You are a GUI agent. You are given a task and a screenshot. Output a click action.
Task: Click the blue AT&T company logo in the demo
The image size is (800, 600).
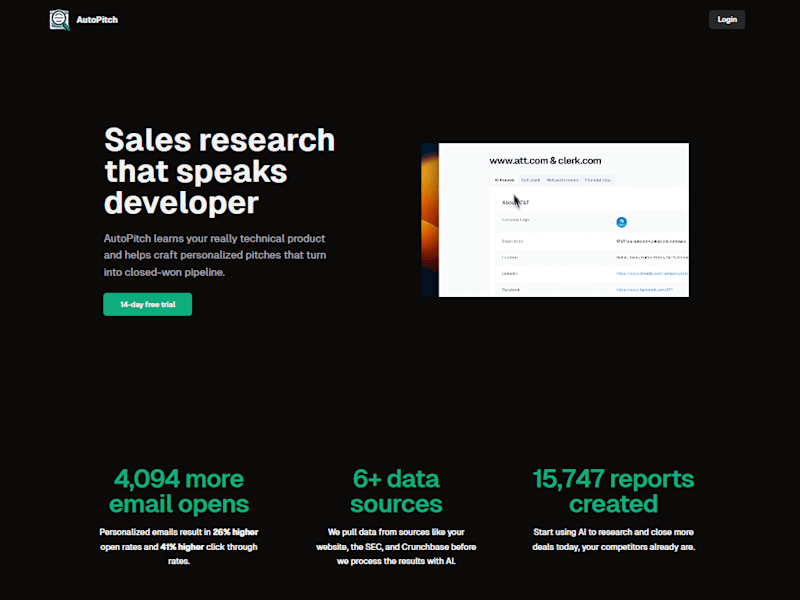[621, 222]
